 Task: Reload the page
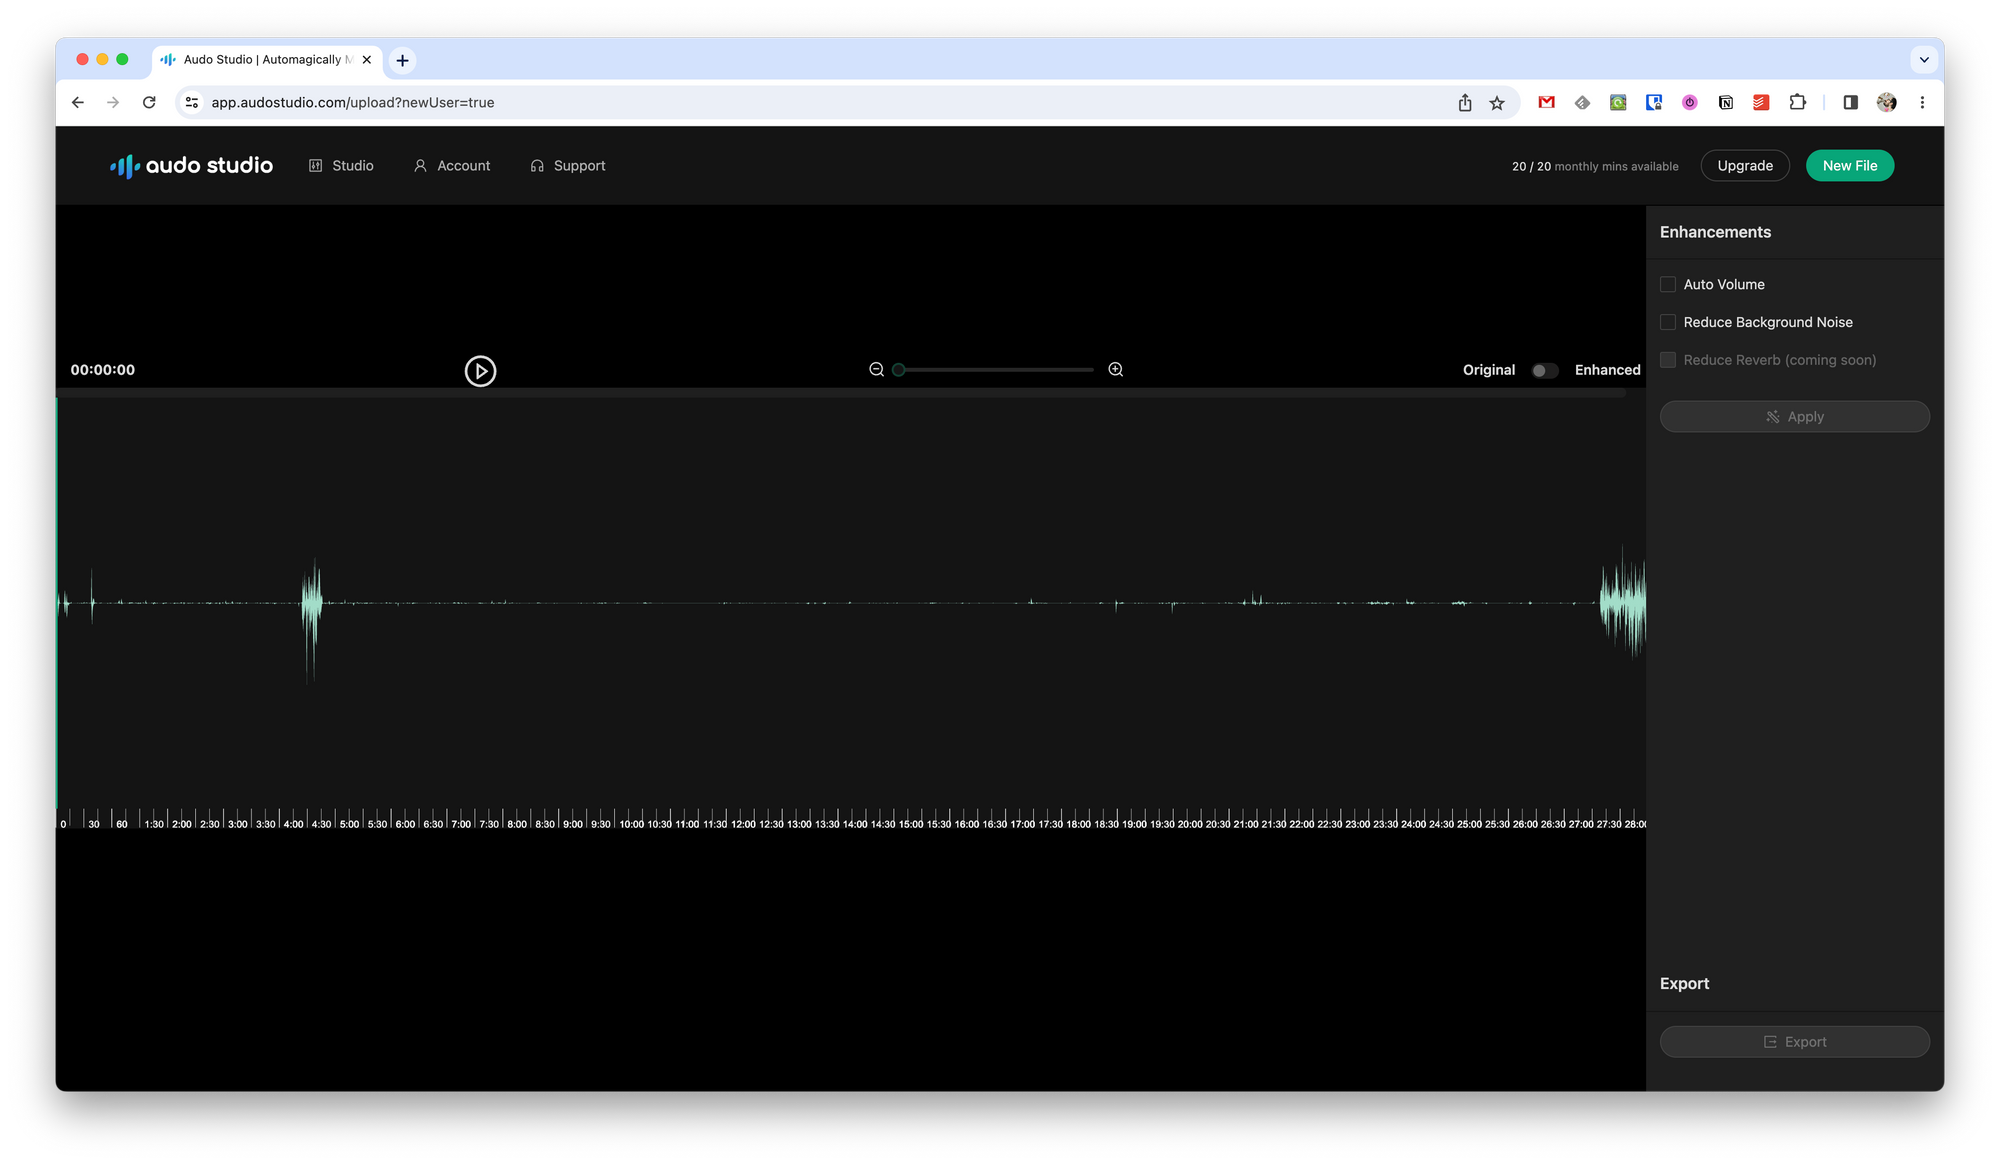149,102
